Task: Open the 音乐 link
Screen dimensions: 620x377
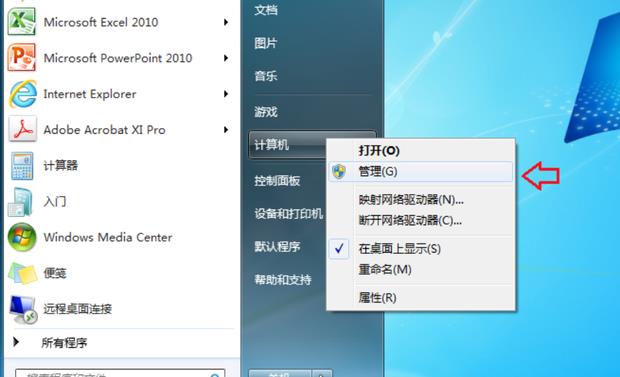Action: (x=266, y=76)
